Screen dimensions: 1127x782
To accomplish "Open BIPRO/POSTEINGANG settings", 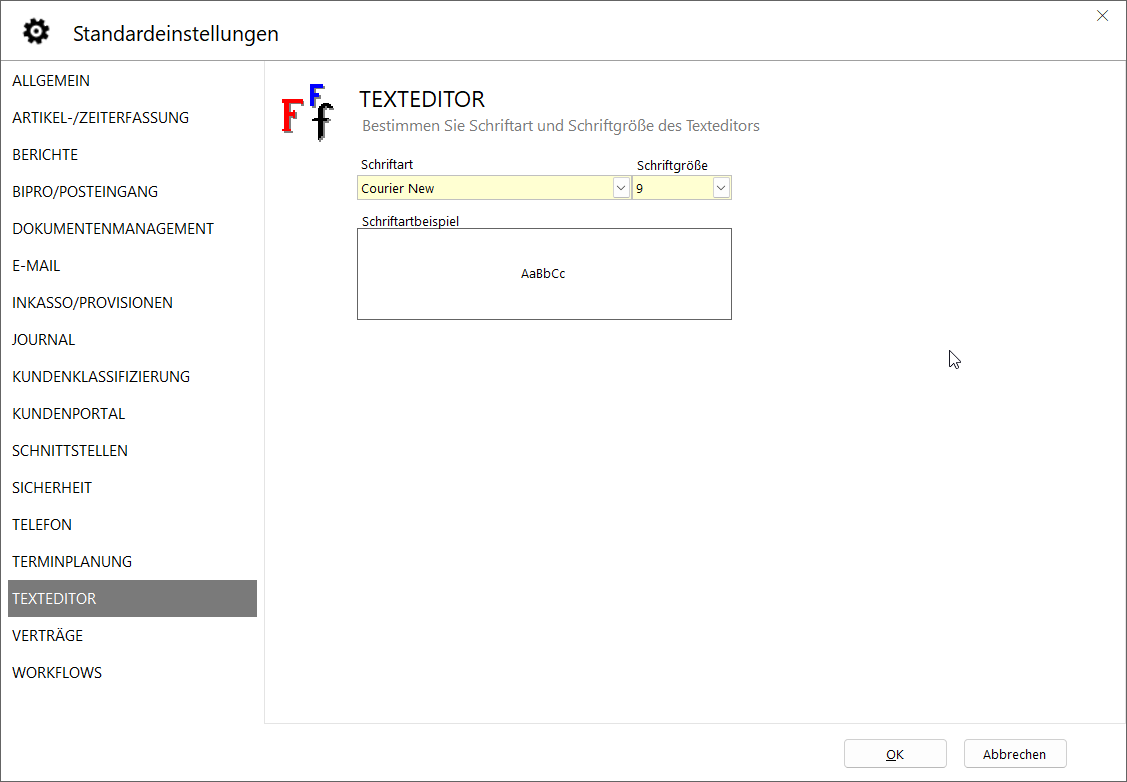I will (85, 192).
